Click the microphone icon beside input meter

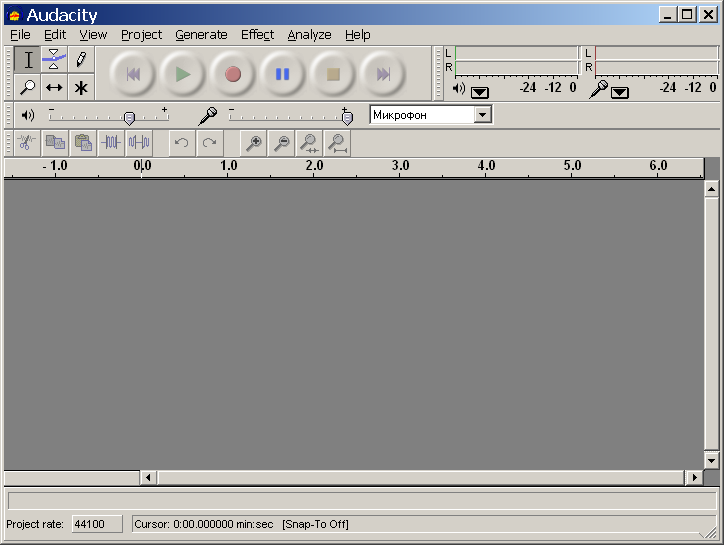pos(598,89)
